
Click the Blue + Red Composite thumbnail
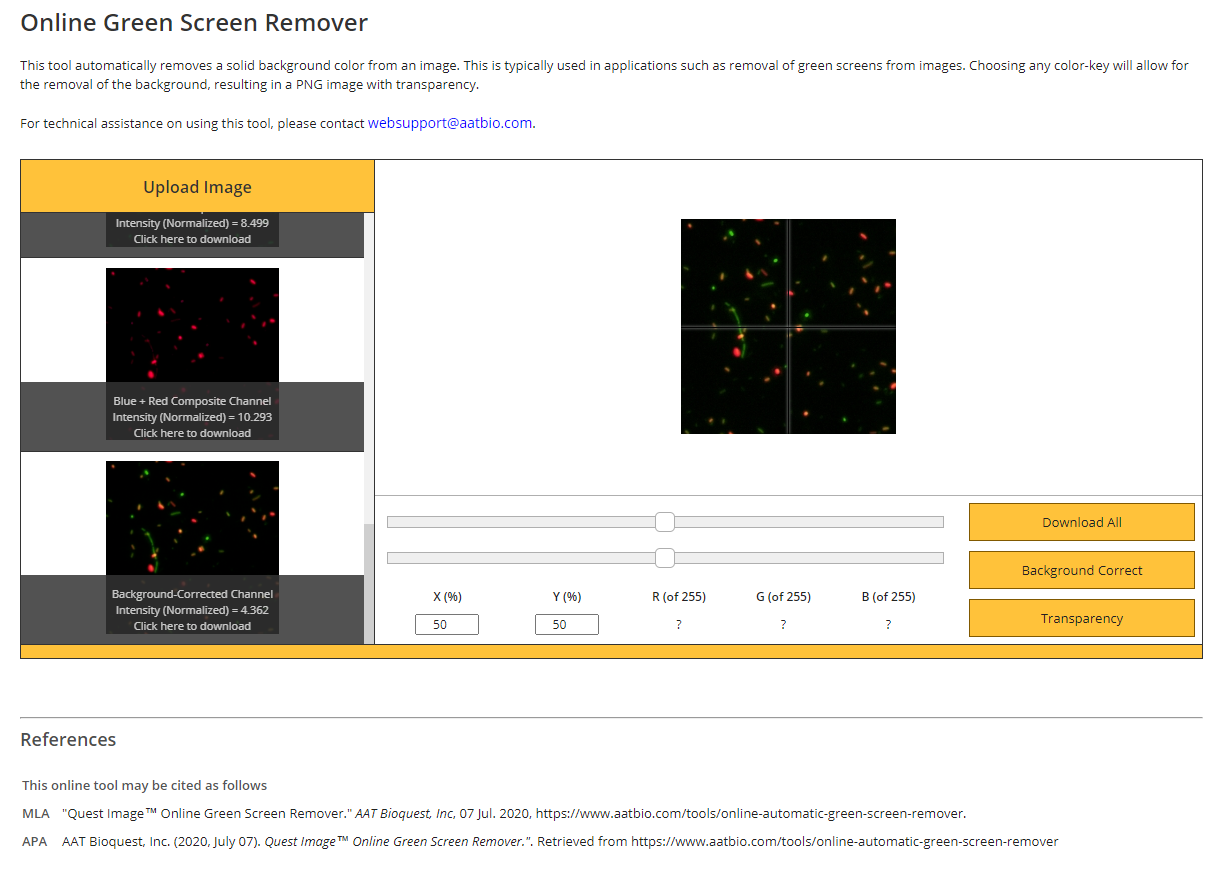point(192,325)
